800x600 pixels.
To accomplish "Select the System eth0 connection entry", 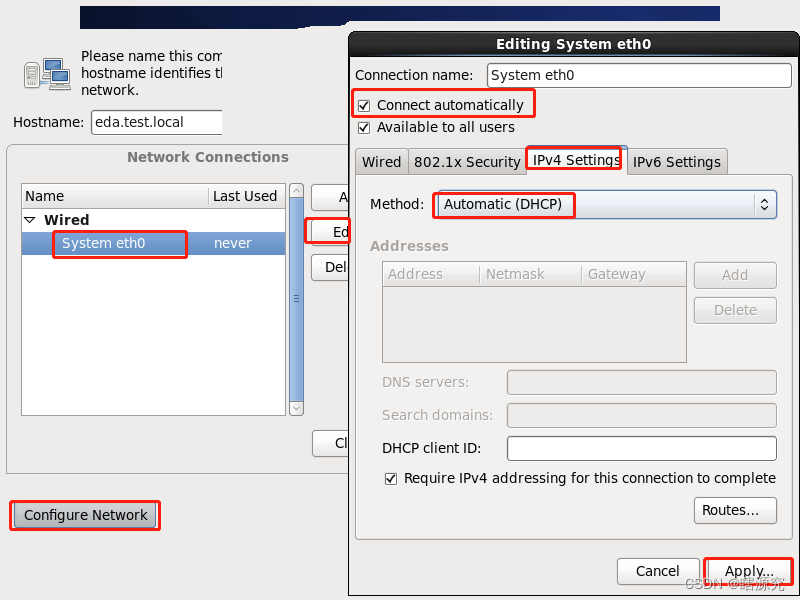I will pyautogui.click(x=119, y=242).
